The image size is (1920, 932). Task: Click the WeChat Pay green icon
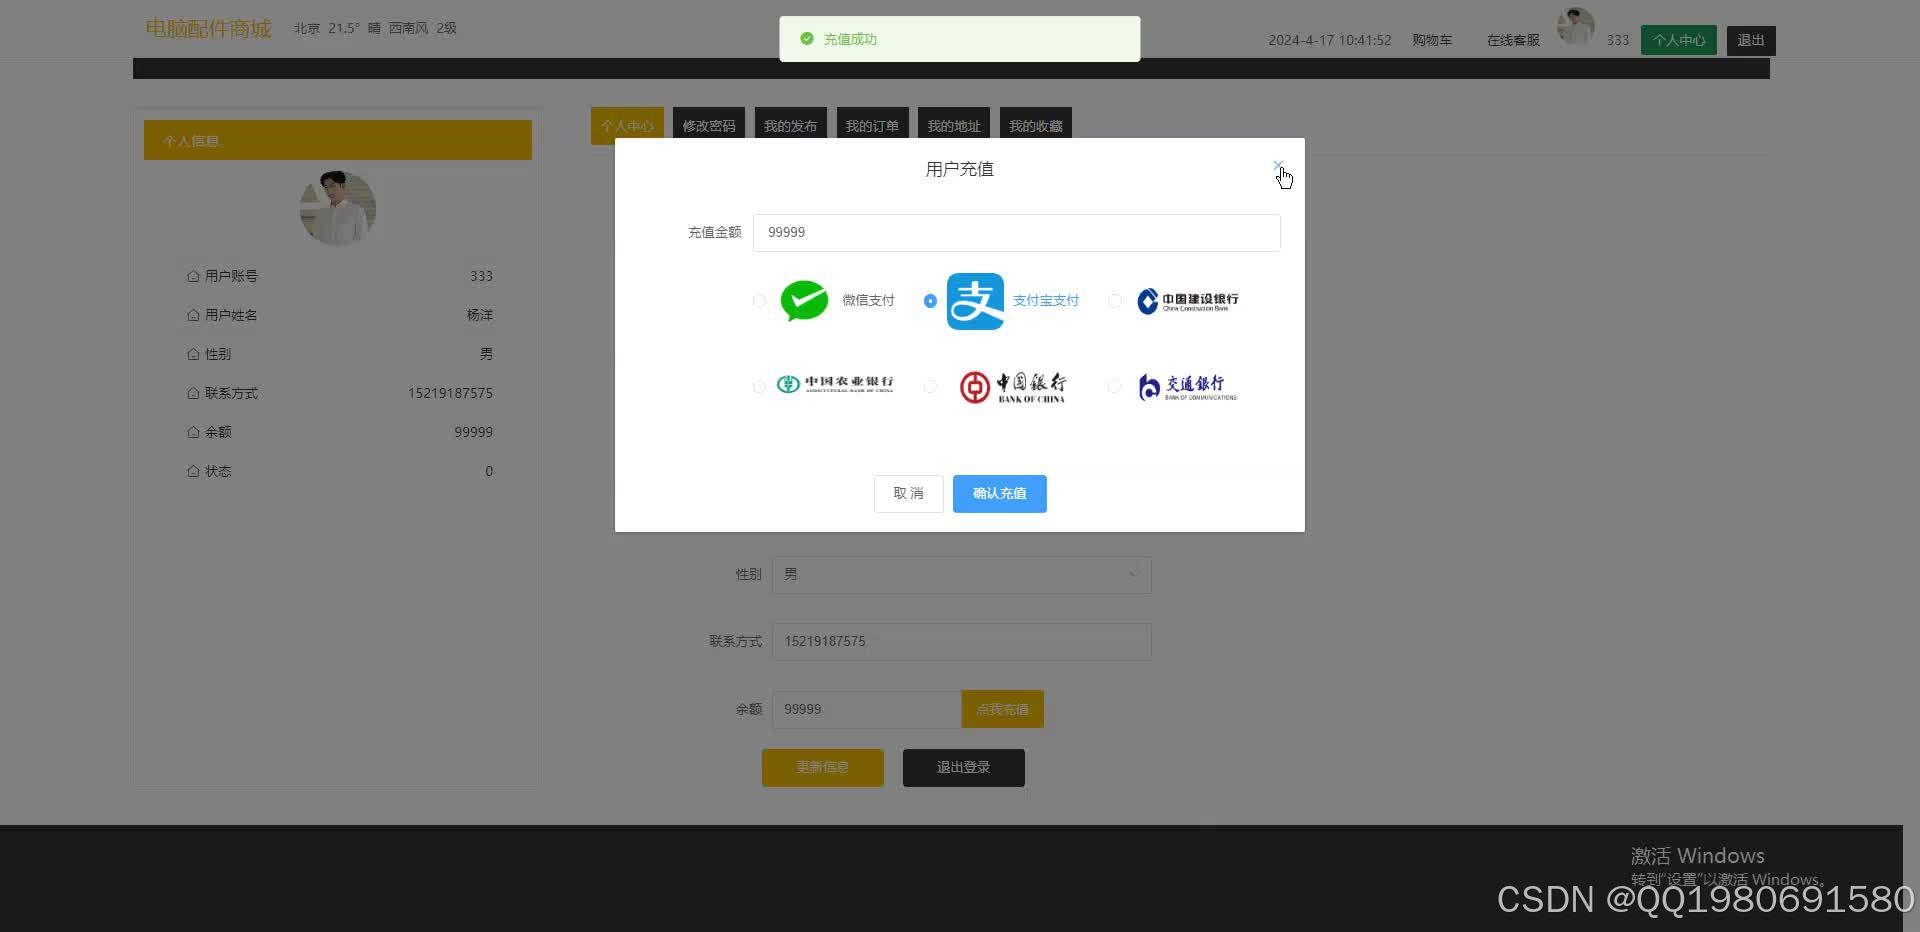[804, 300]
